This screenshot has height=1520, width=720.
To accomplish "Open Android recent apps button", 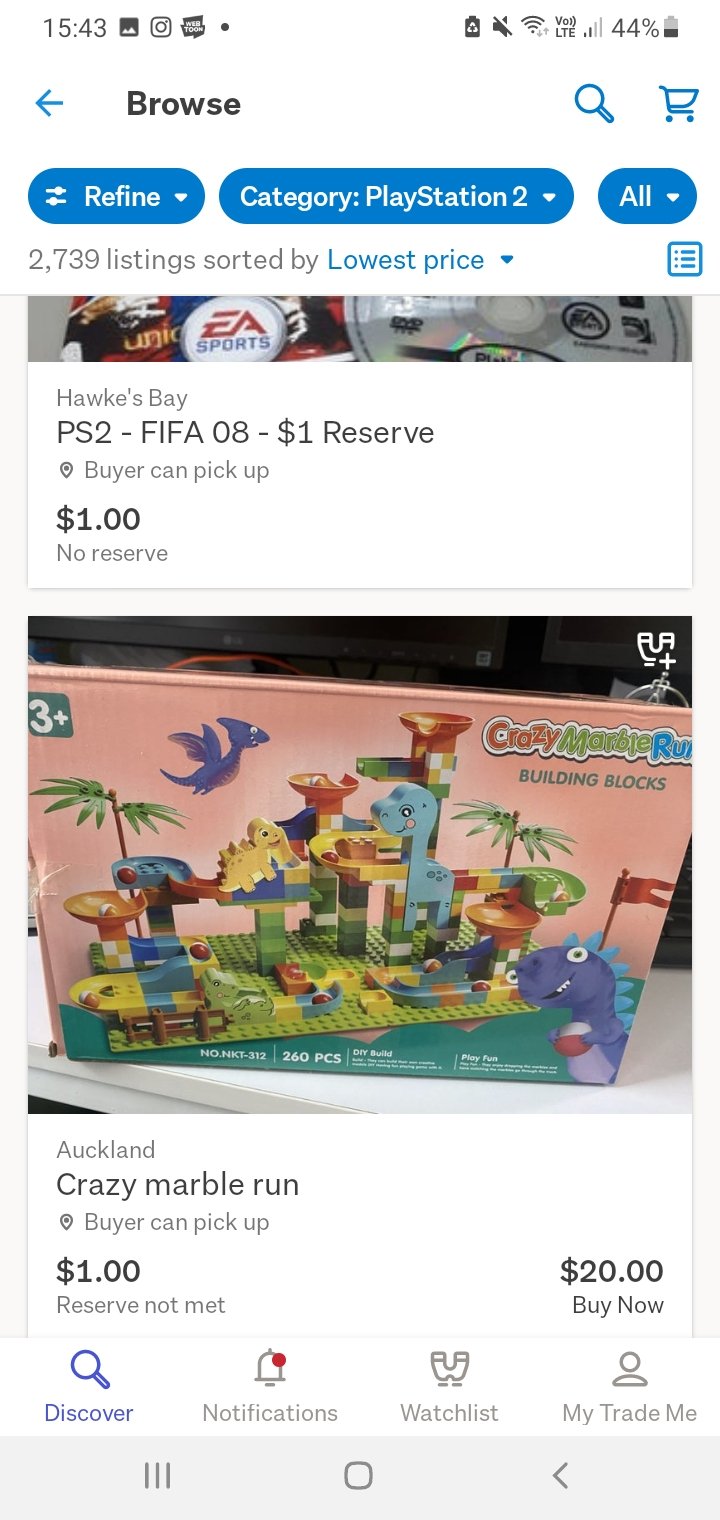I will [157, 1475].
